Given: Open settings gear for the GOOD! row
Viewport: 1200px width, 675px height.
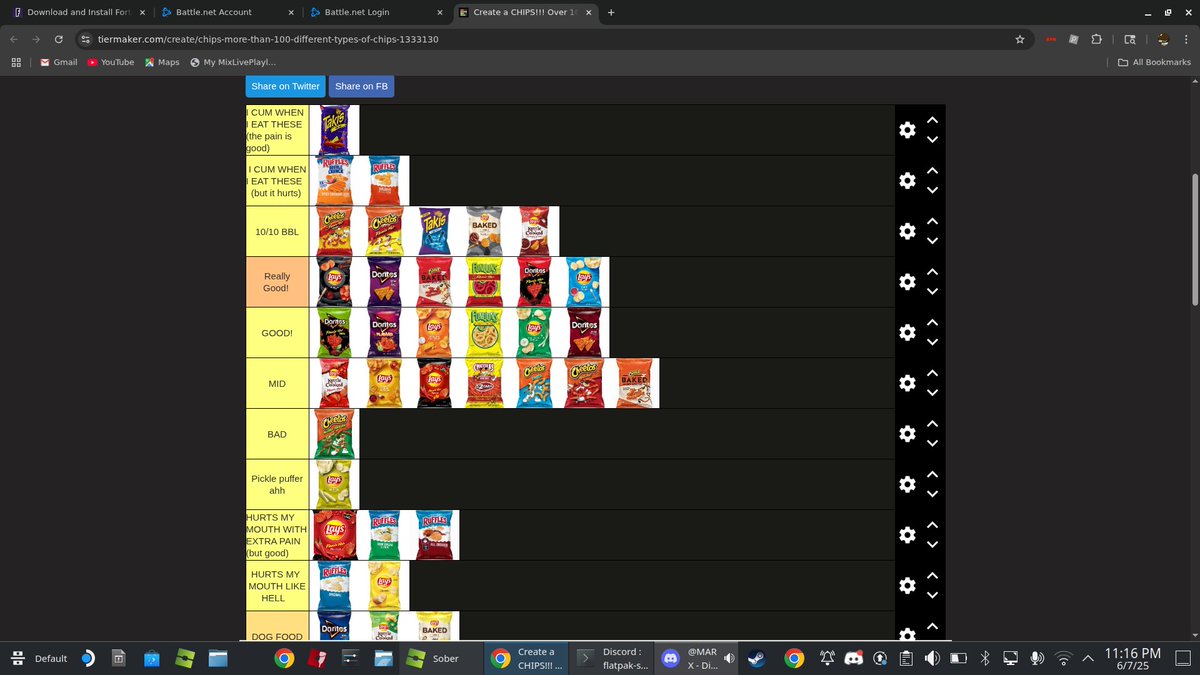Looking at the screenshot, I should pyautogui.click(x=907, y=333).
